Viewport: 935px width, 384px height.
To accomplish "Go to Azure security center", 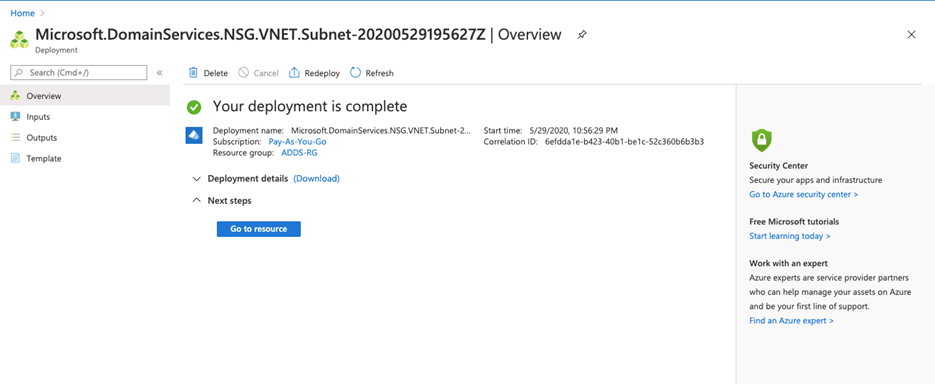I will pos(804,194).
